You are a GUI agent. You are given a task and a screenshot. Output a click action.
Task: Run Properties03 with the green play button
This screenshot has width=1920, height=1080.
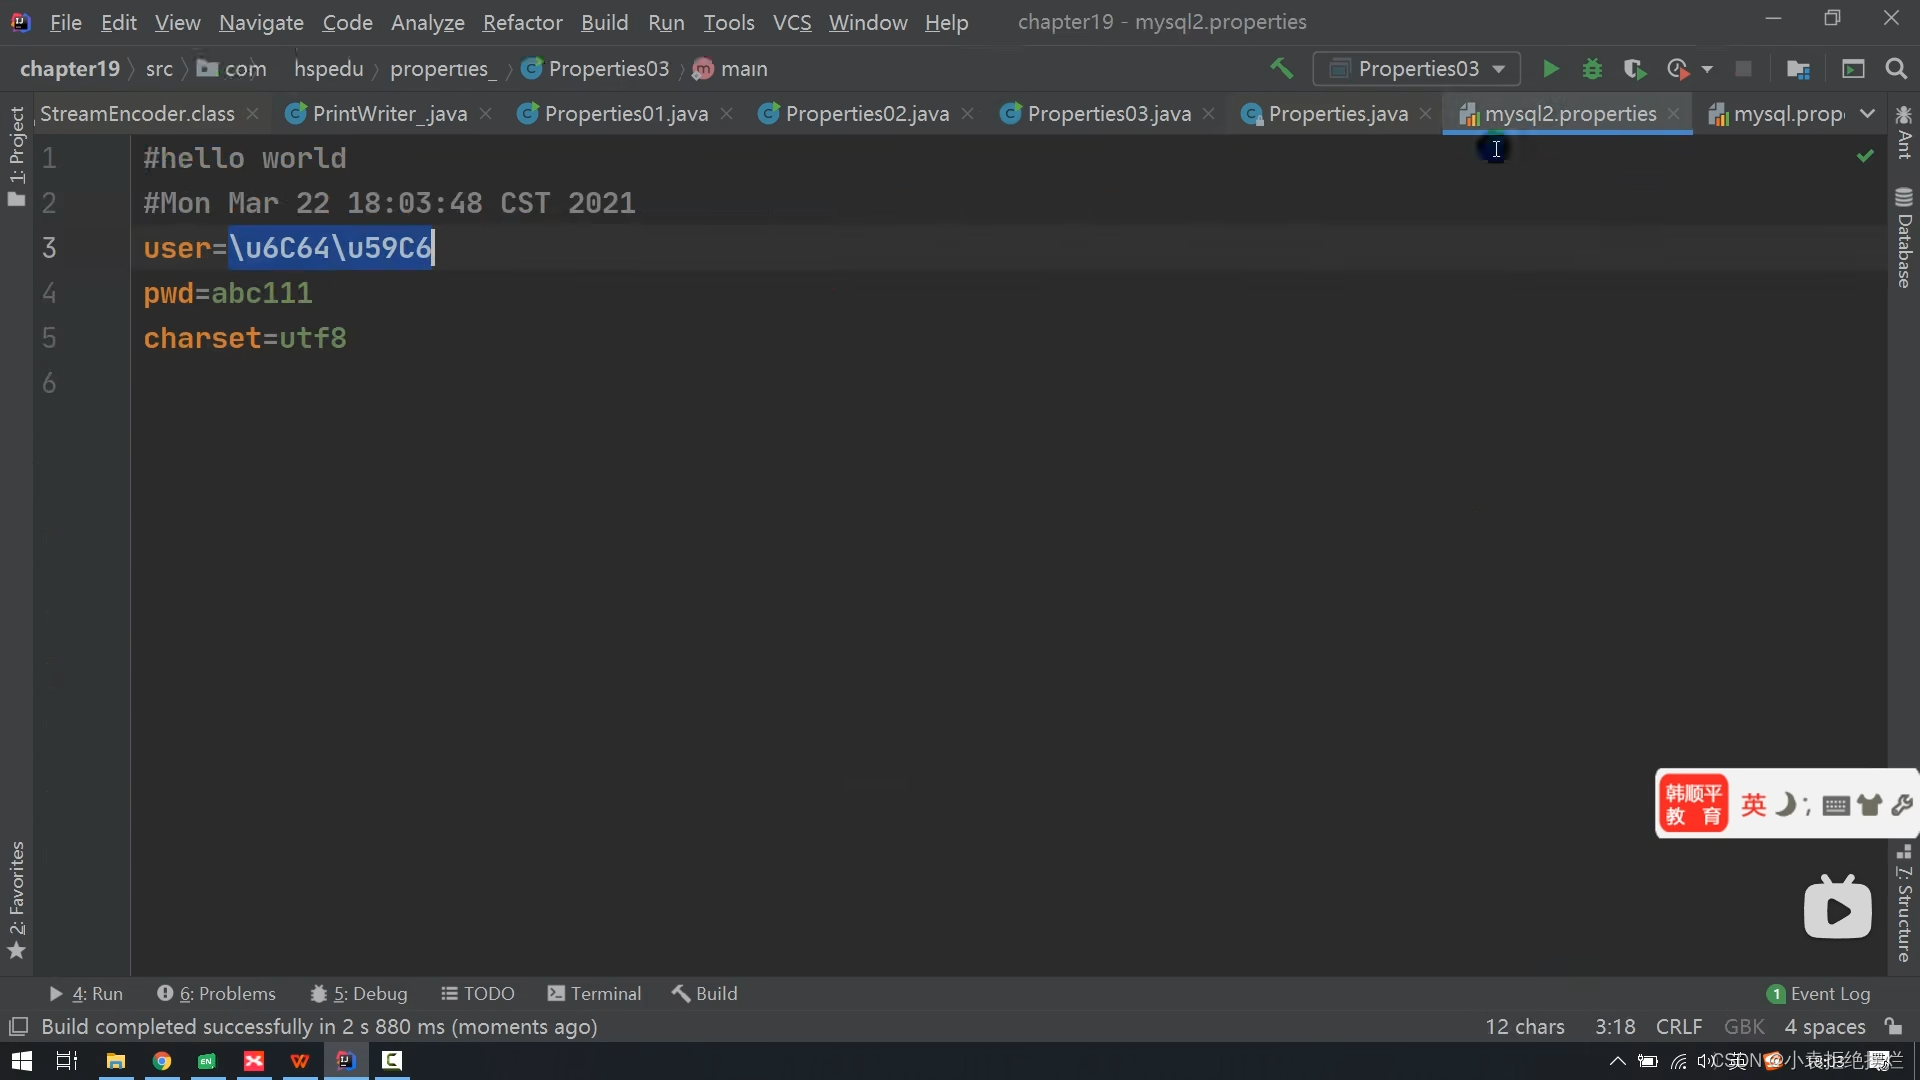(1550, 69)
